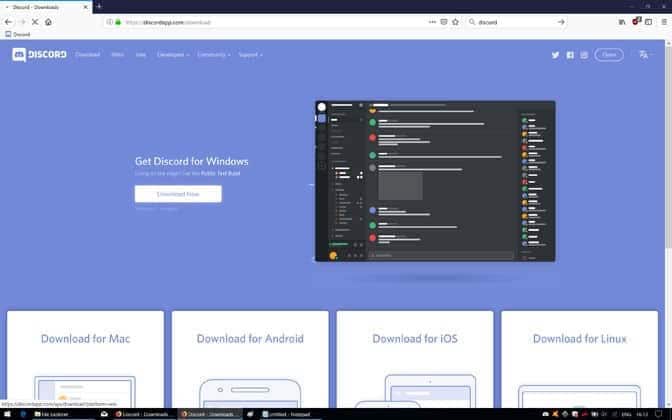Submit search with the arrow in search box
Viewport: 672px width, 420px height.
click(561, 22)
